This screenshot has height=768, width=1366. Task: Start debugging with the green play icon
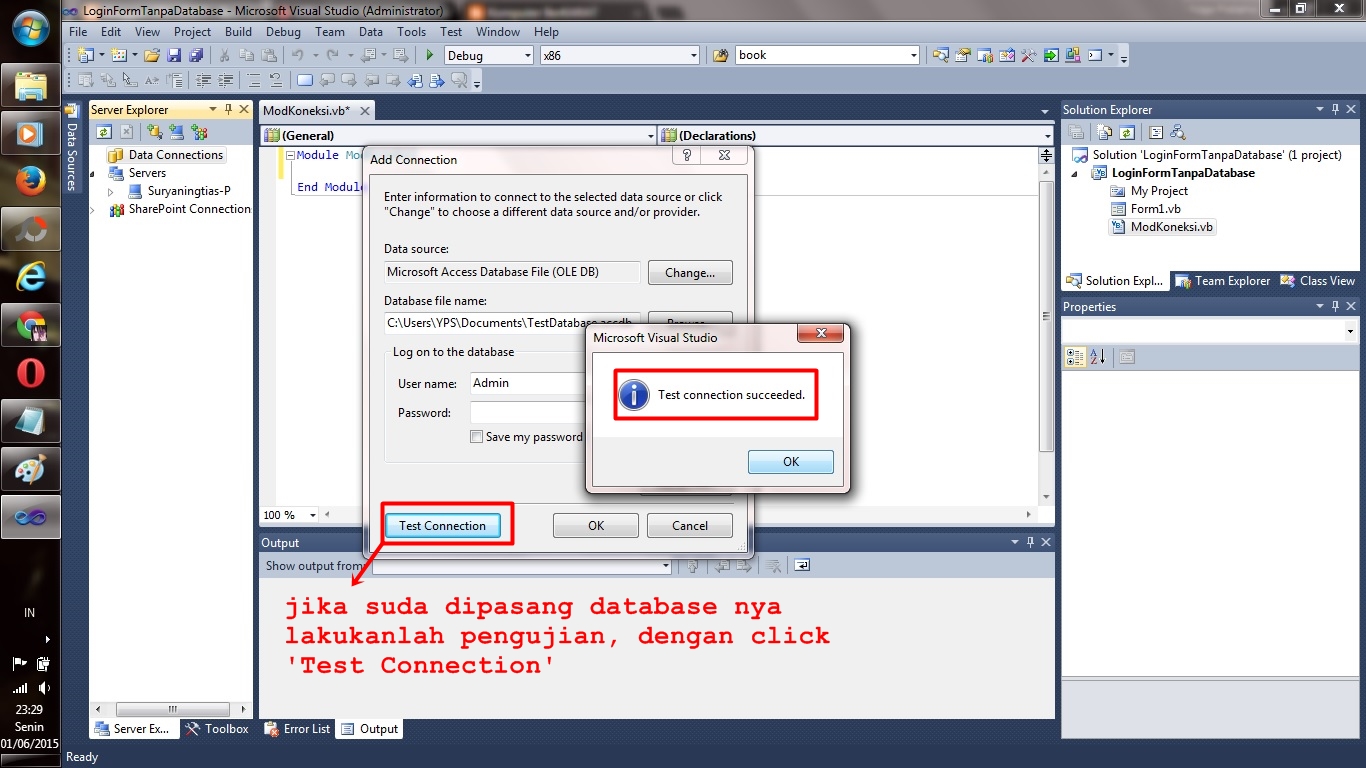[x=430, y=56]
